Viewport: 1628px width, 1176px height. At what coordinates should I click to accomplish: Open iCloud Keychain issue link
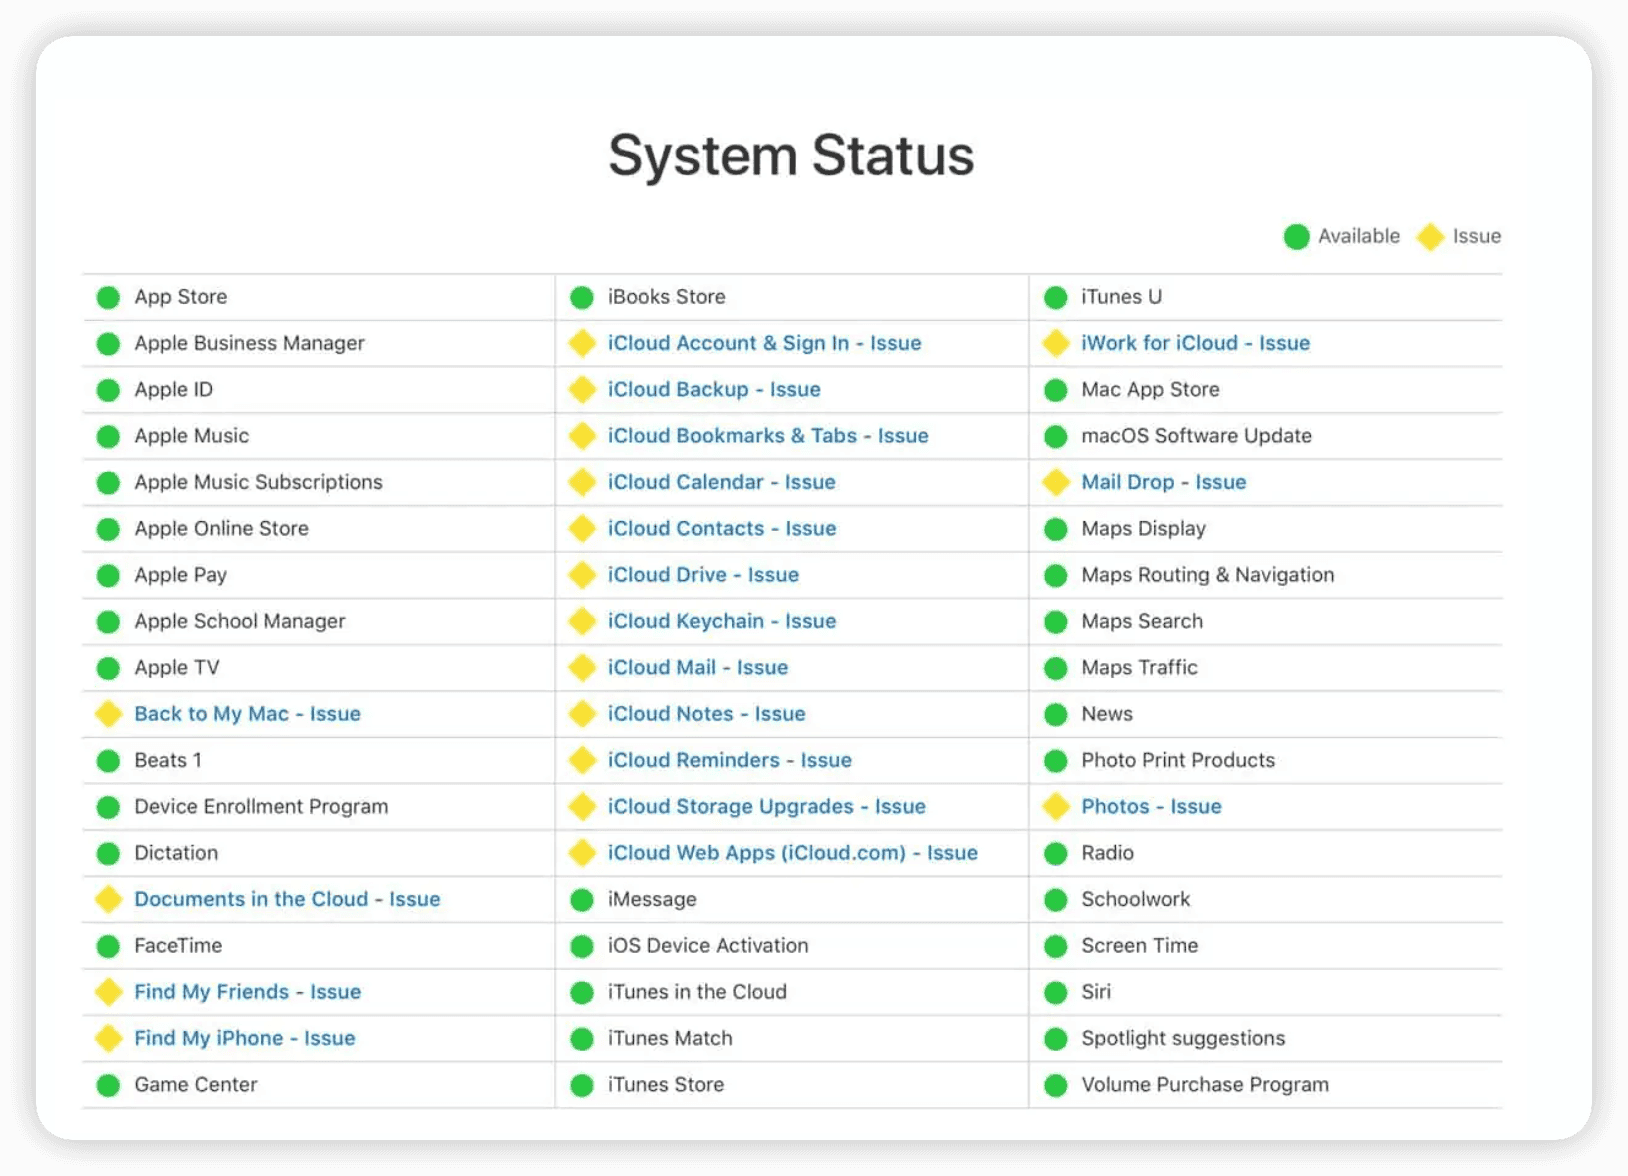coord(722,621)
